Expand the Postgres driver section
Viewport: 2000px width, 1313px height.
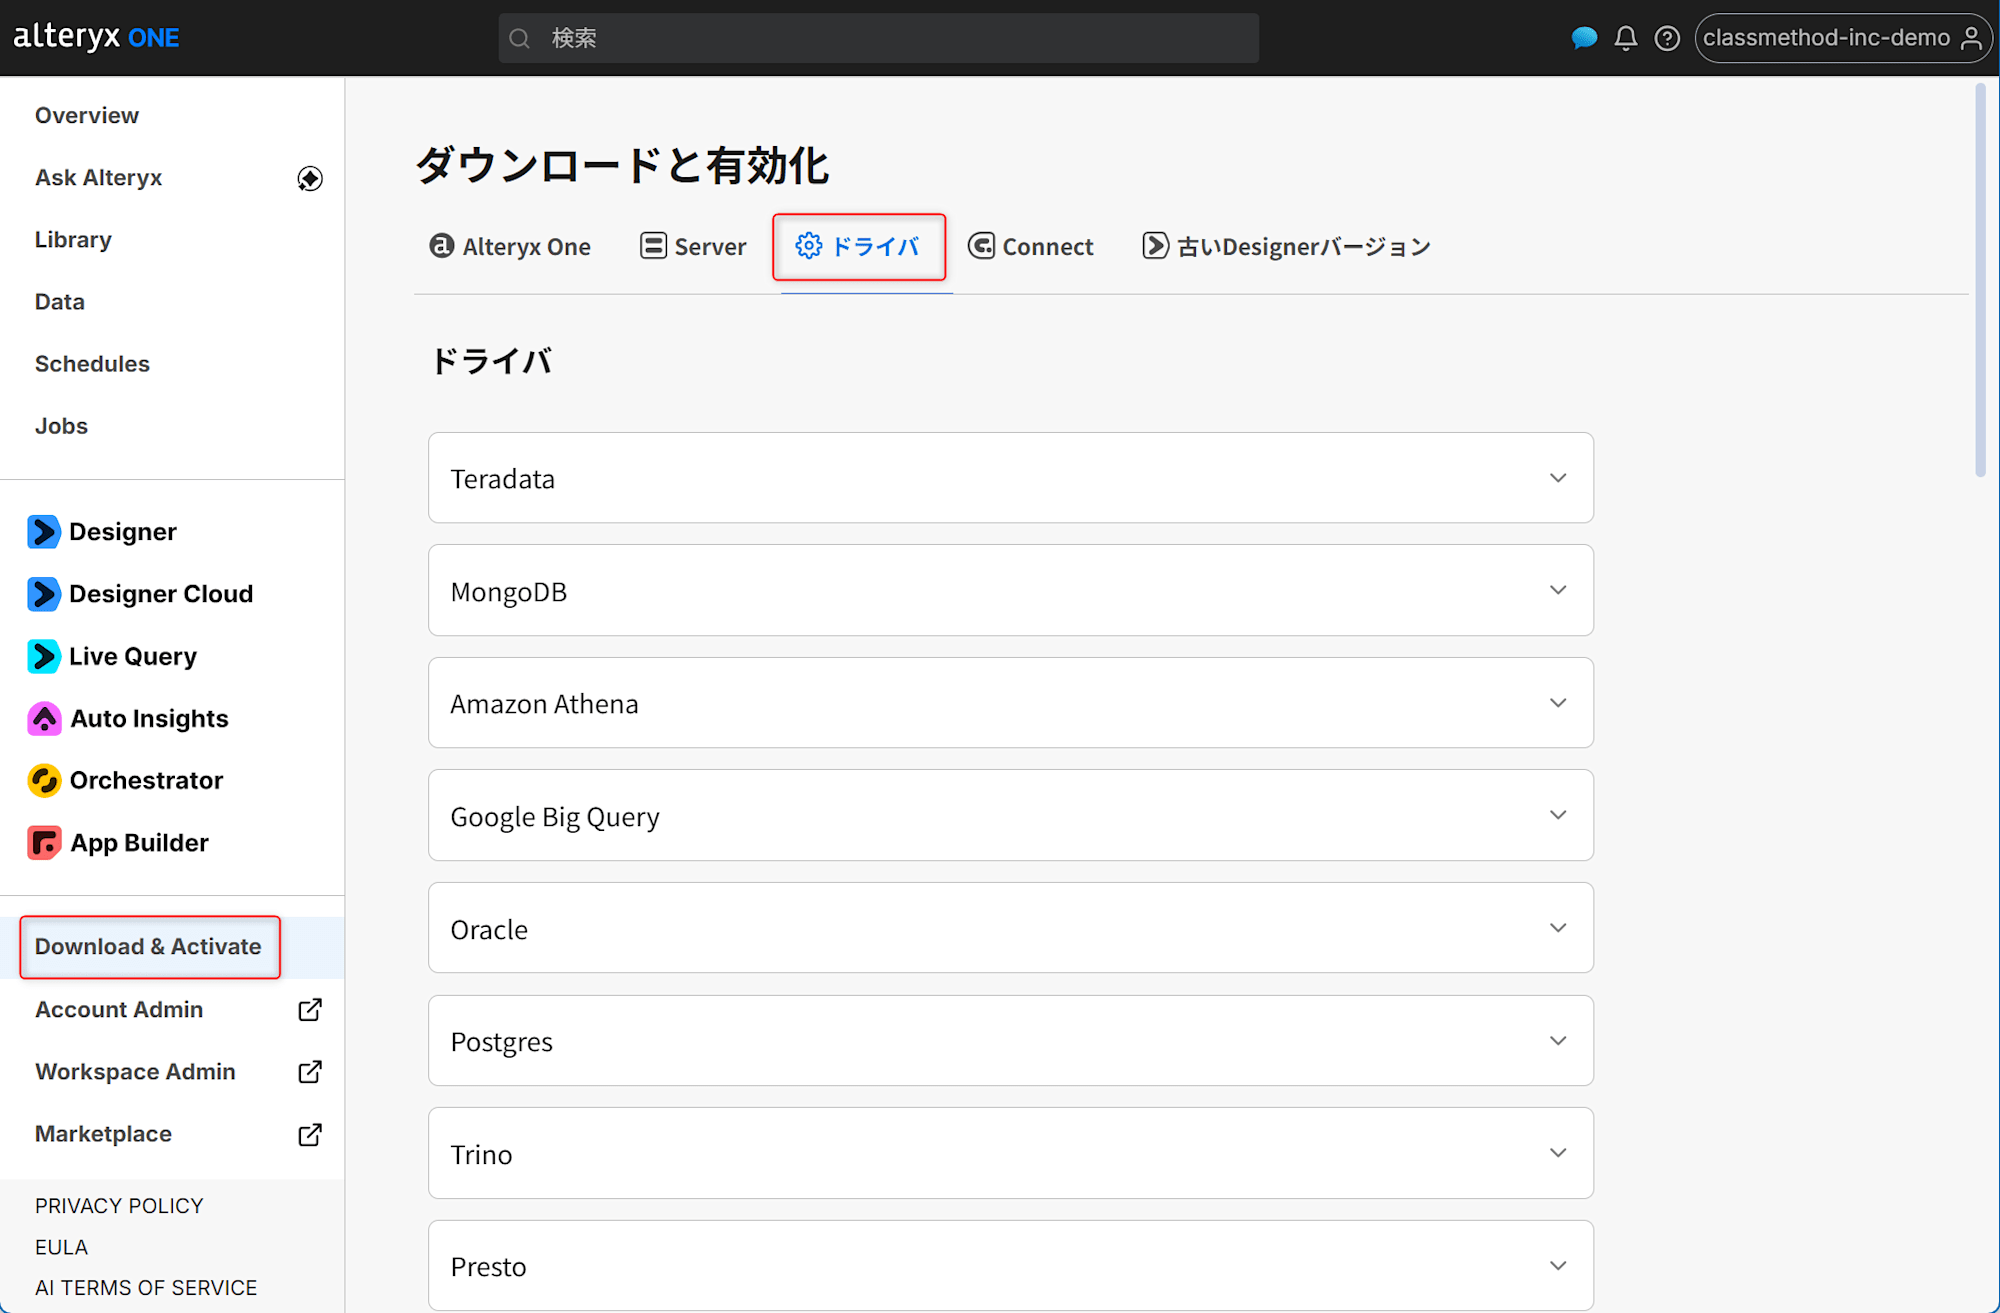(x=1010, y=1041)
